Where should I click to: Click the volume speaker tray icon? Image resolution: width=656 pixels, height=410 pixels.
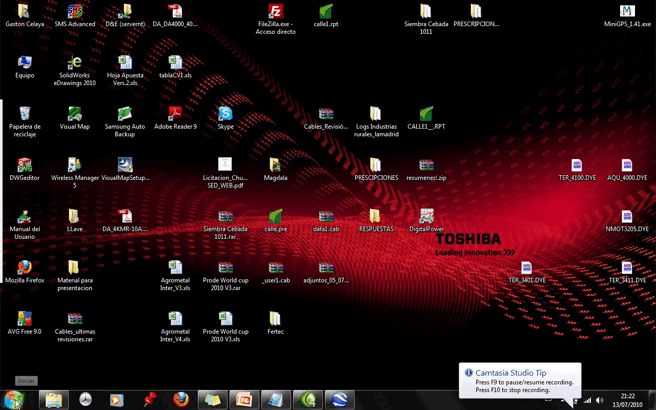600,401
